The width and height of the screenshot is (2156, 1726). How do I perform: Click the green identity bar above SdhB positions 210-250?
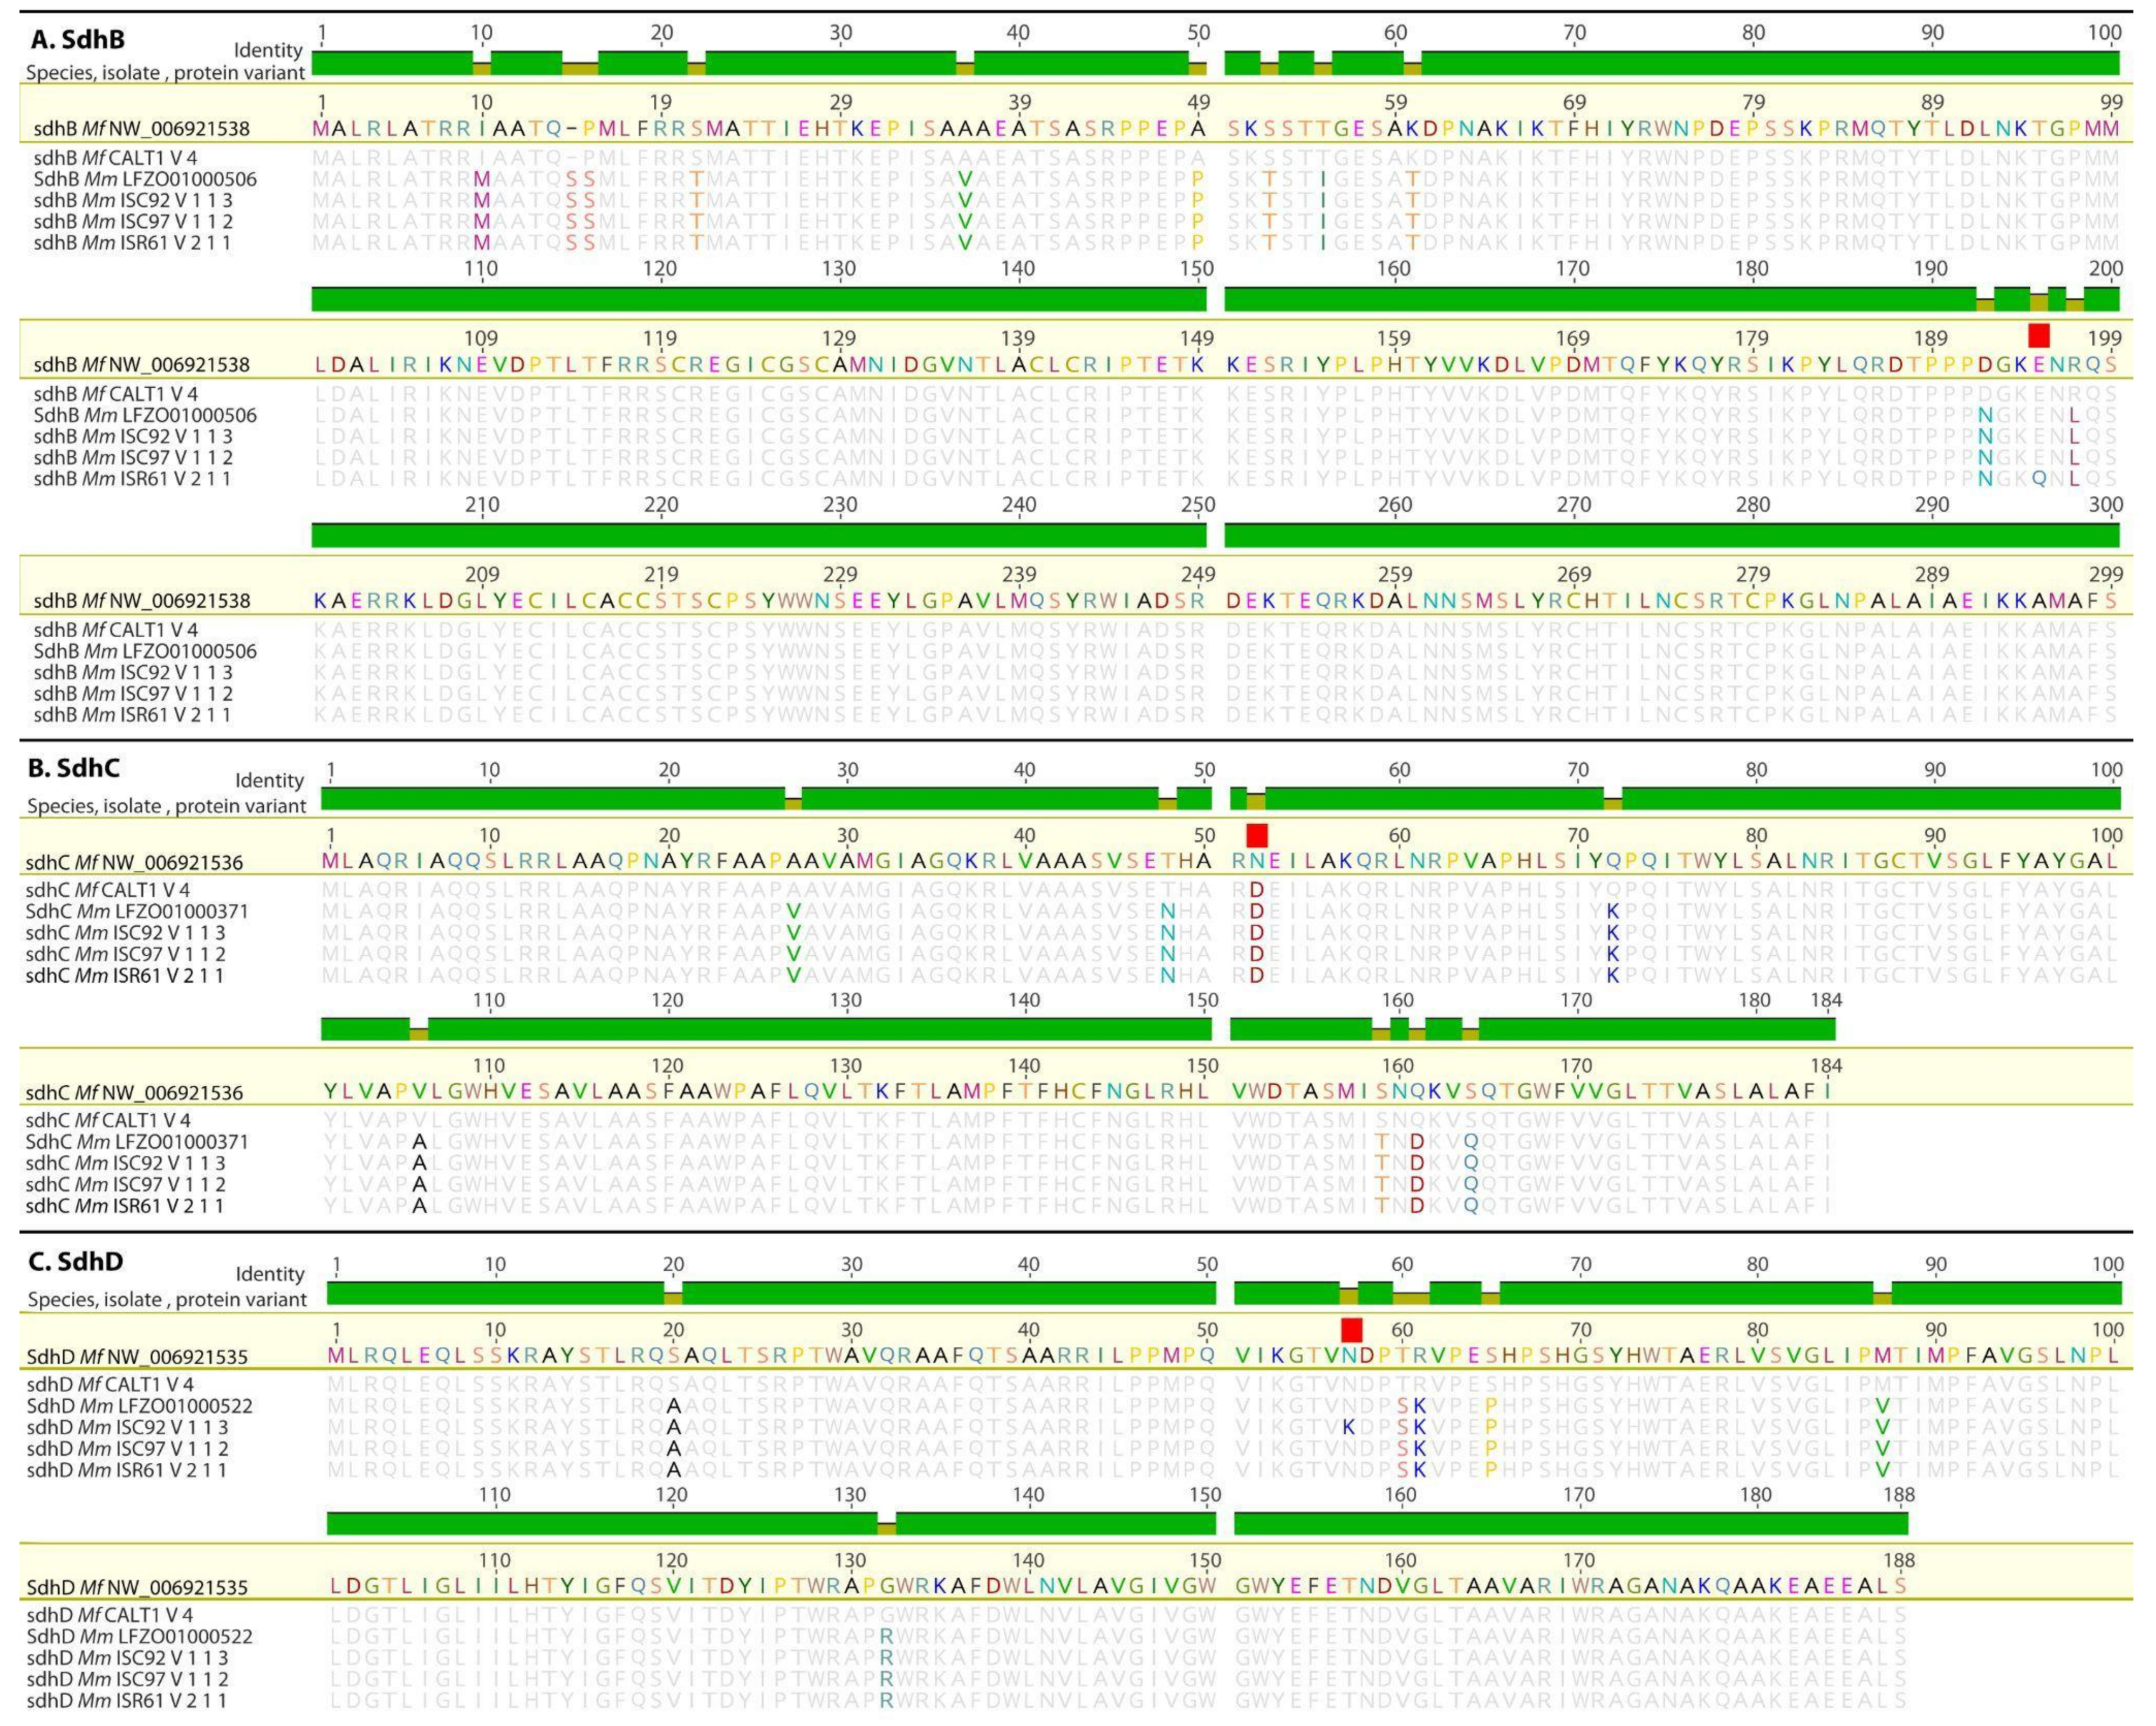coord(758,535)
